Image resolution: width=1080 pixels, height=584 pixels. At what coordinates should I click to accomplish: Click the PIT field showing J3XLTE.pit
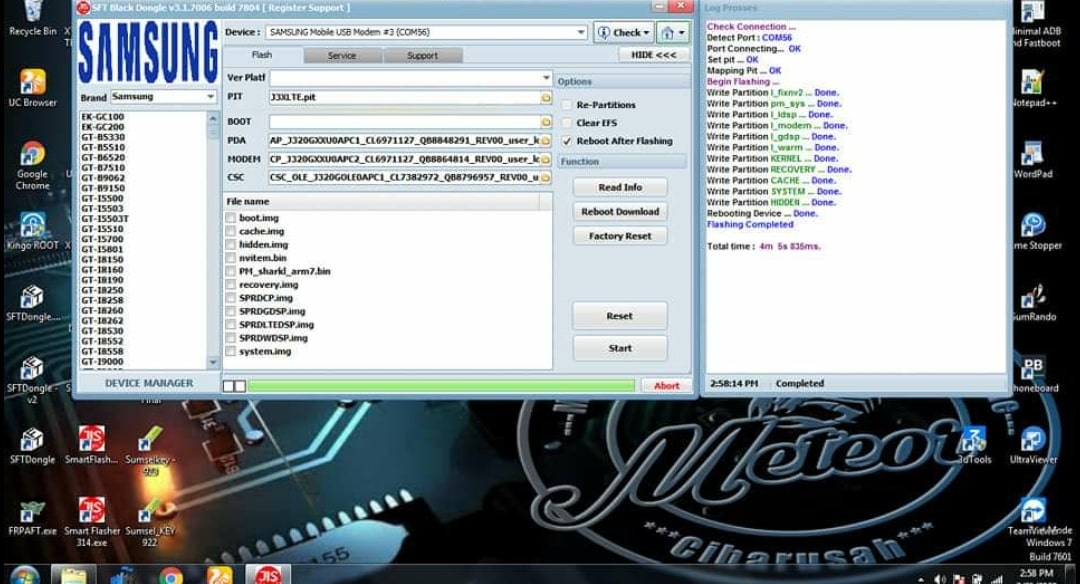pos(404,97)
